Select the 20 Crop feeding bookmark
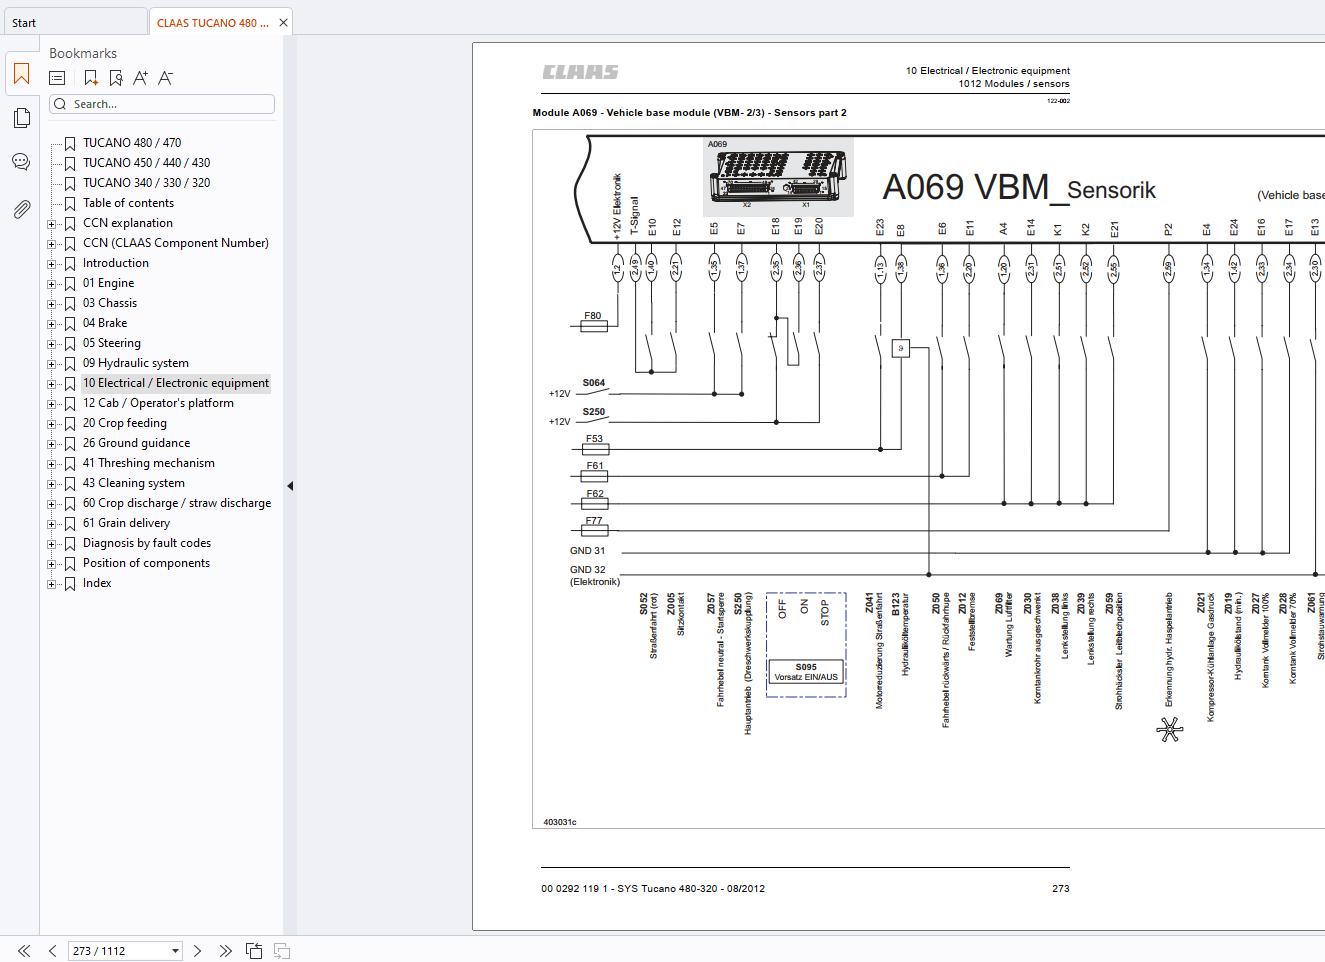The height and width of the screenshot is (962, 1325). (125, 423)
